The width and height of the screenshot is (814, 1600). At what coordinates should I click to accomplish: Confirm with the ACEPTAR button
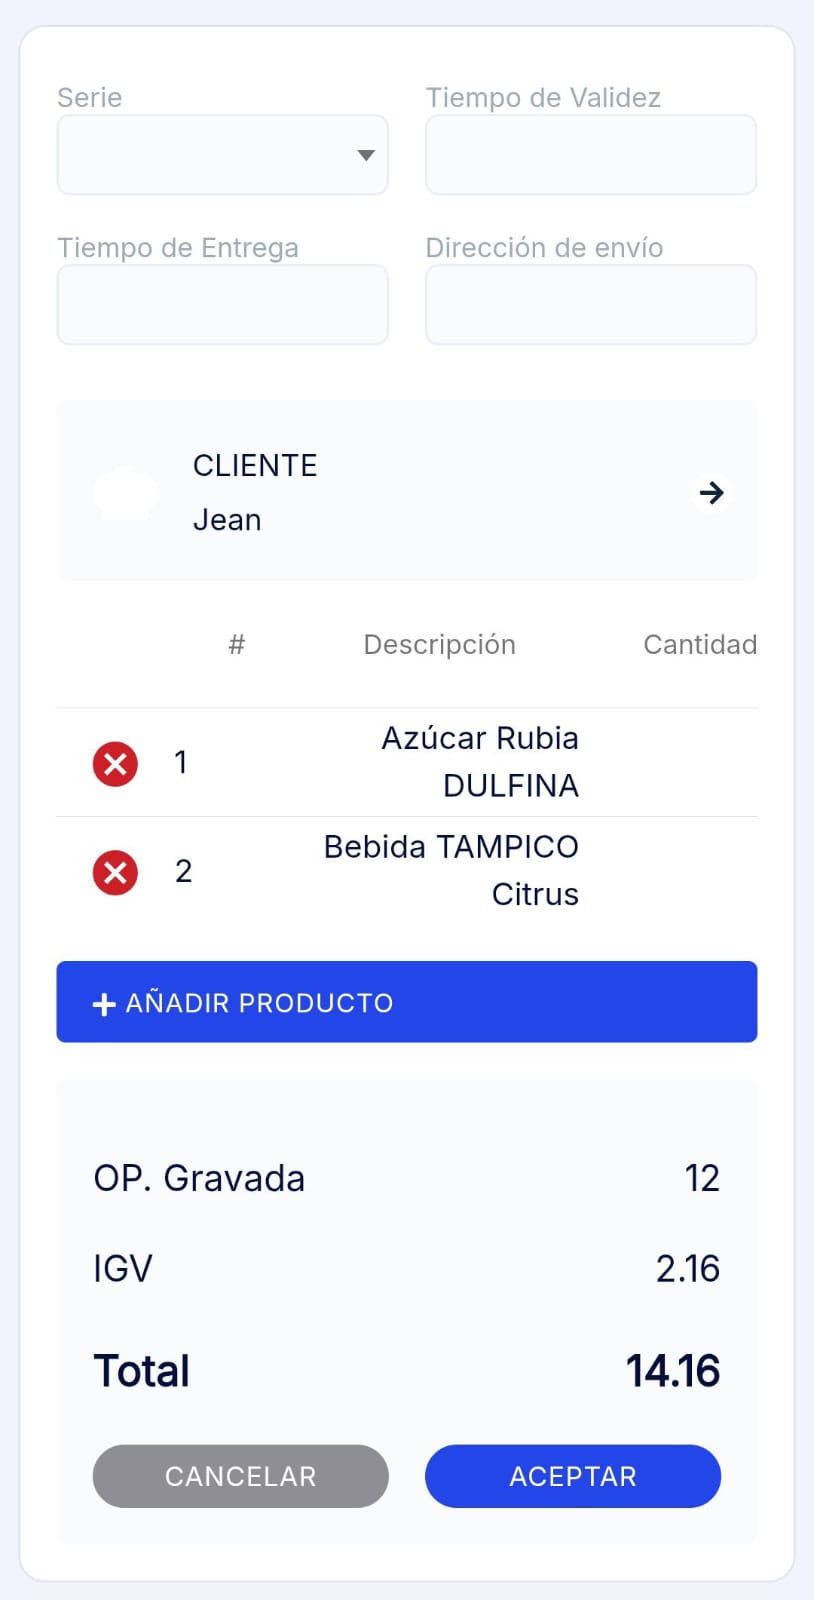[x=572, y=1476]
